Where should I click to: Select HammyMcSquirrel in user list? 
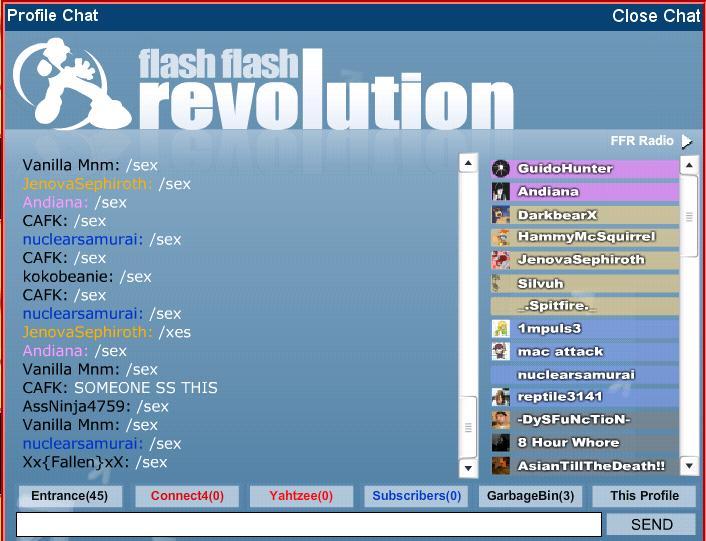[586, 237]
